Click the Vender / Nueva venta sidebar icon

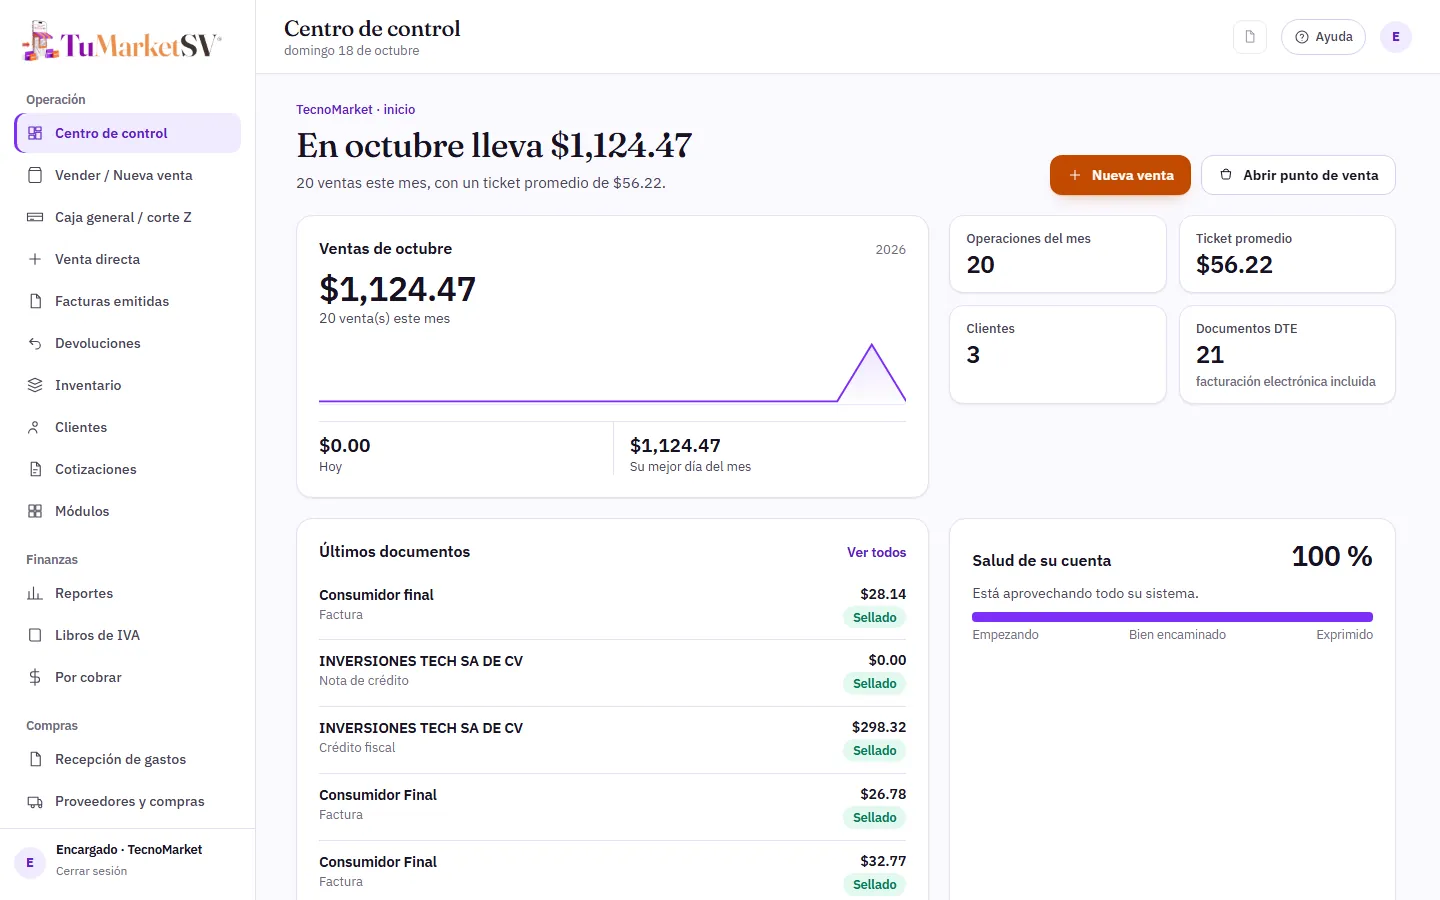(x=35, y=175)
